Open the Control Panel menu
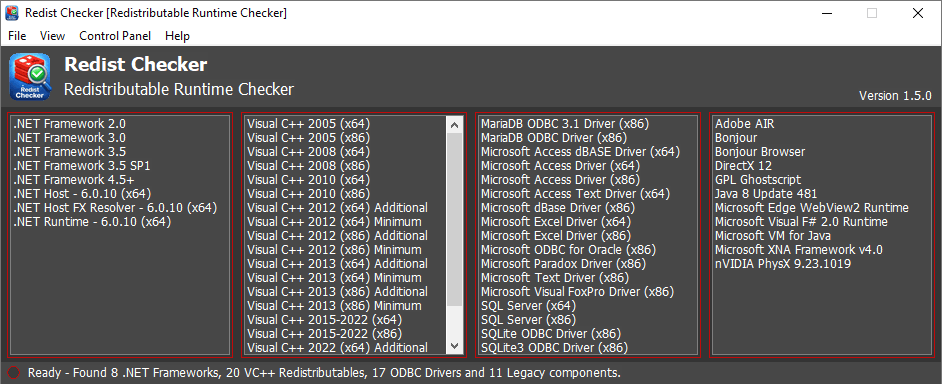The height and width of the screenshot is (384, 942). (x=115, y=36)
